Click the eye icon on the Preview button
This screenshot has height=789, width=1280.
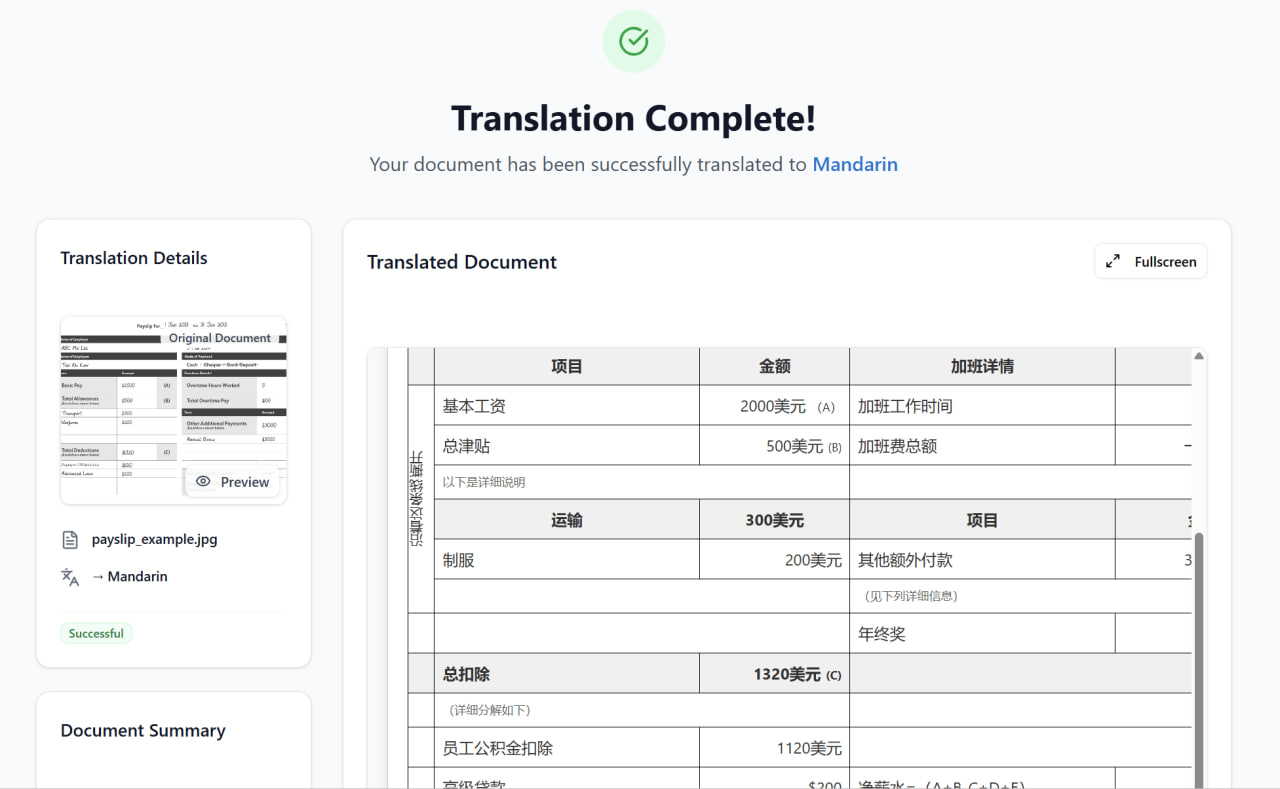pyautogui.click(x=203, y=482)
